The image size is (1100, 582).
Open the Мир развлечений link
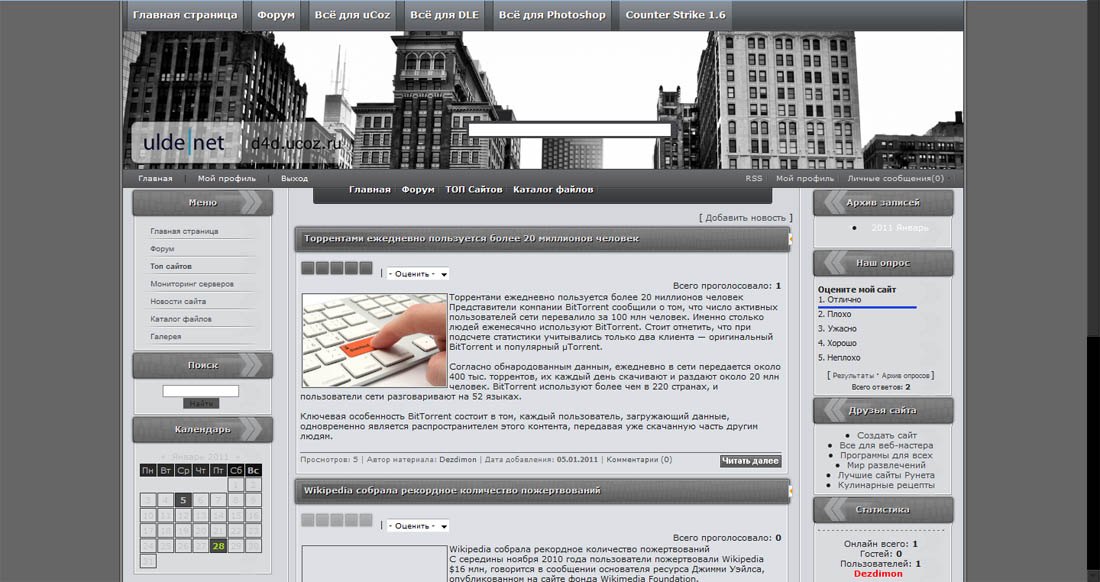(886, 465)
